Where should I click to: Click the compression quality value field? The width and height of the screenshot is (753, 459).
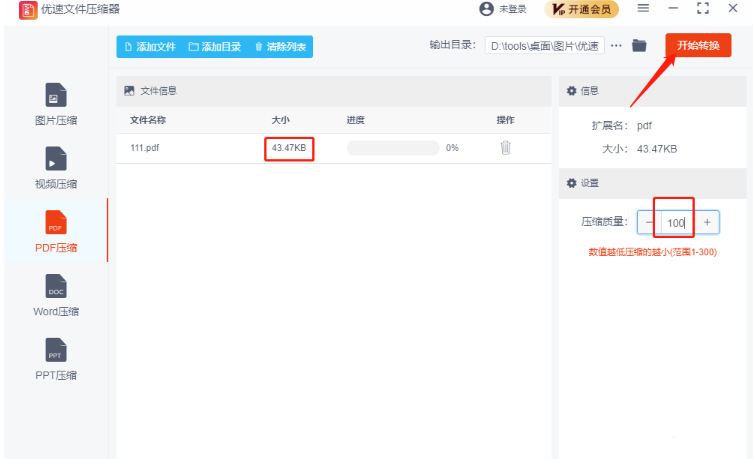point(678,223)
